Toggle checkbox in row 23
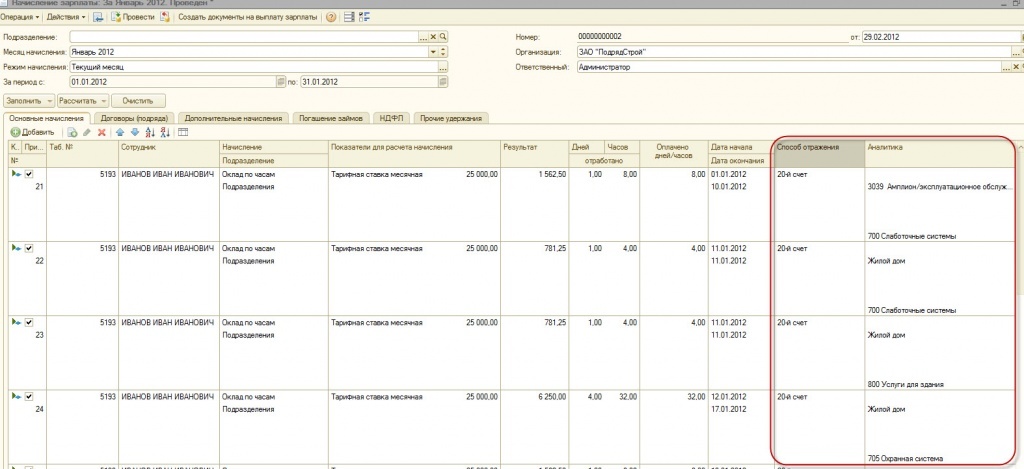Viewport: 1024px width, 469px height. pos(29,323)
